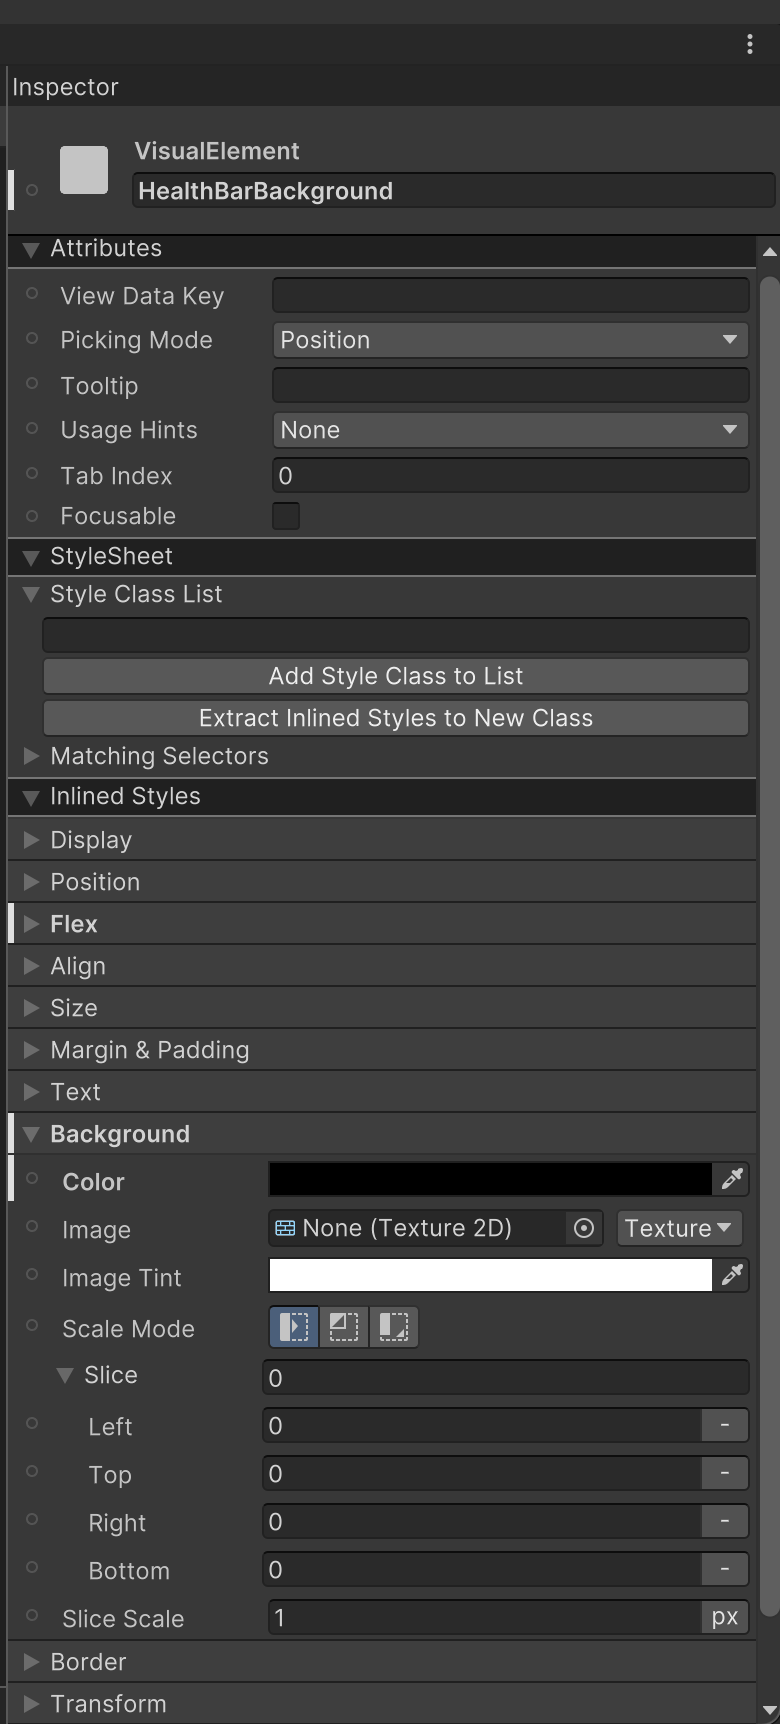Click the VisualElement type icon
The image size is (780, 1724).
coord(84,170)
